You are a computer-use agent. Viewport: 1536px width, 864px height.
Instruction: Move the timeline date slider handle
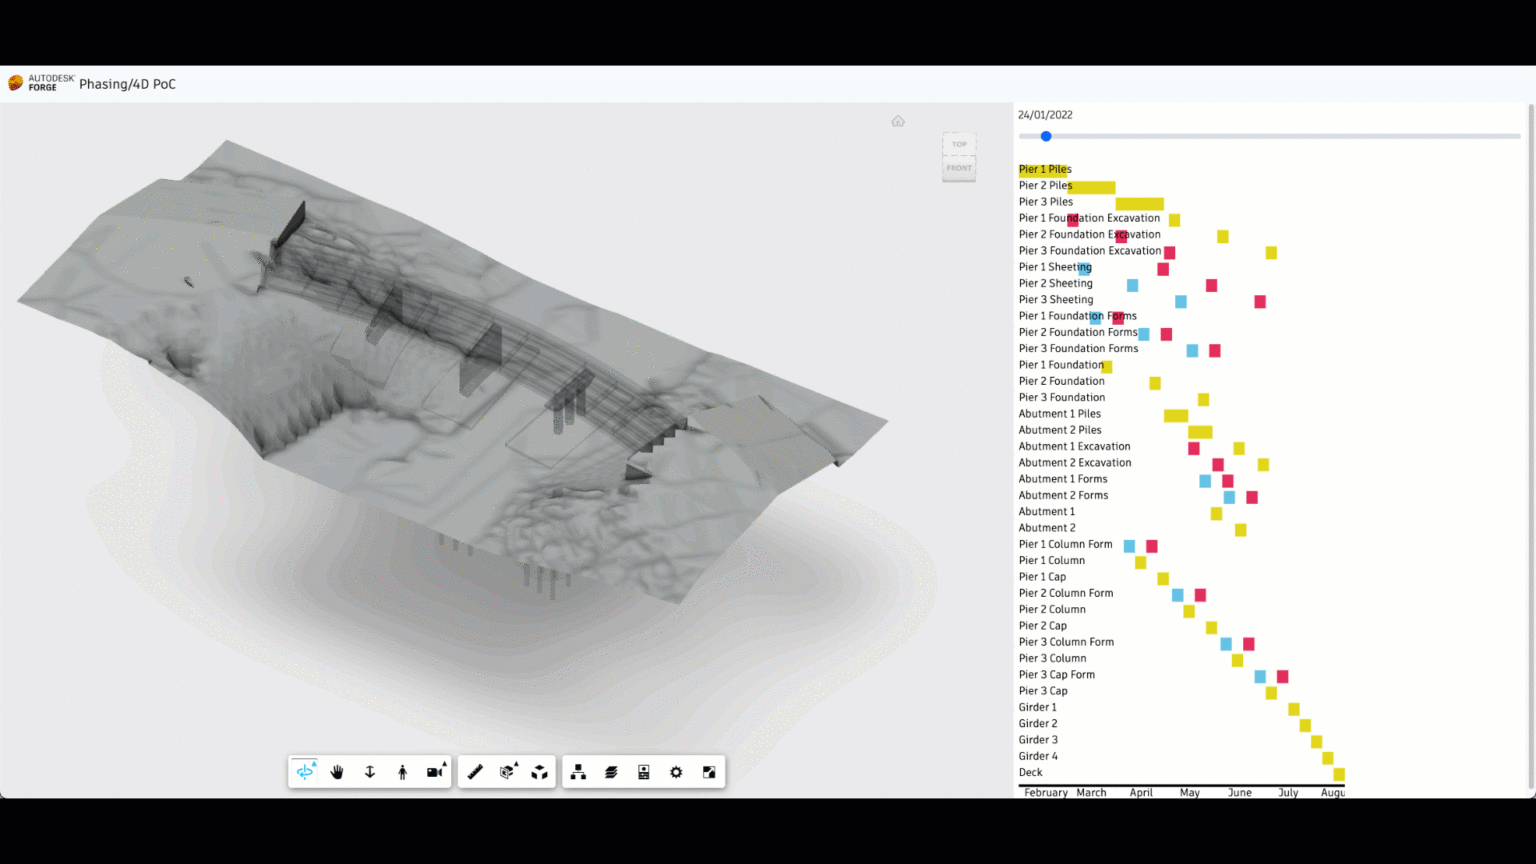tap(1045, 136)
